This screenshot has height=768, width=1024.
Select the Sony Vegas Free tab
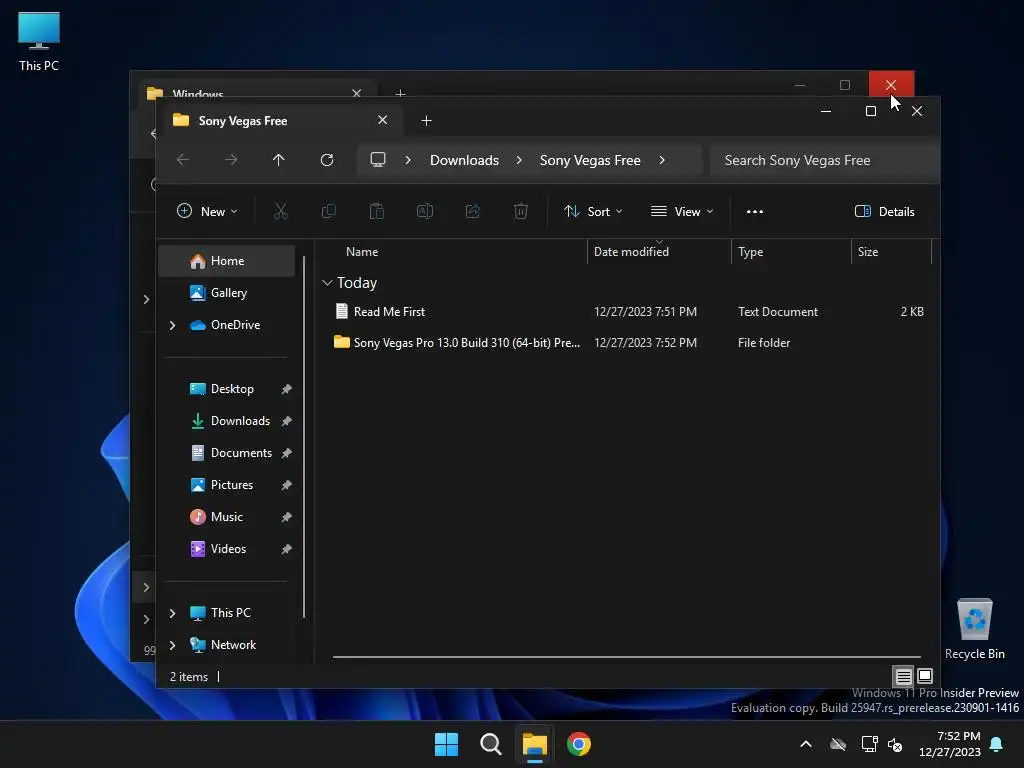(x=280, y=121)
